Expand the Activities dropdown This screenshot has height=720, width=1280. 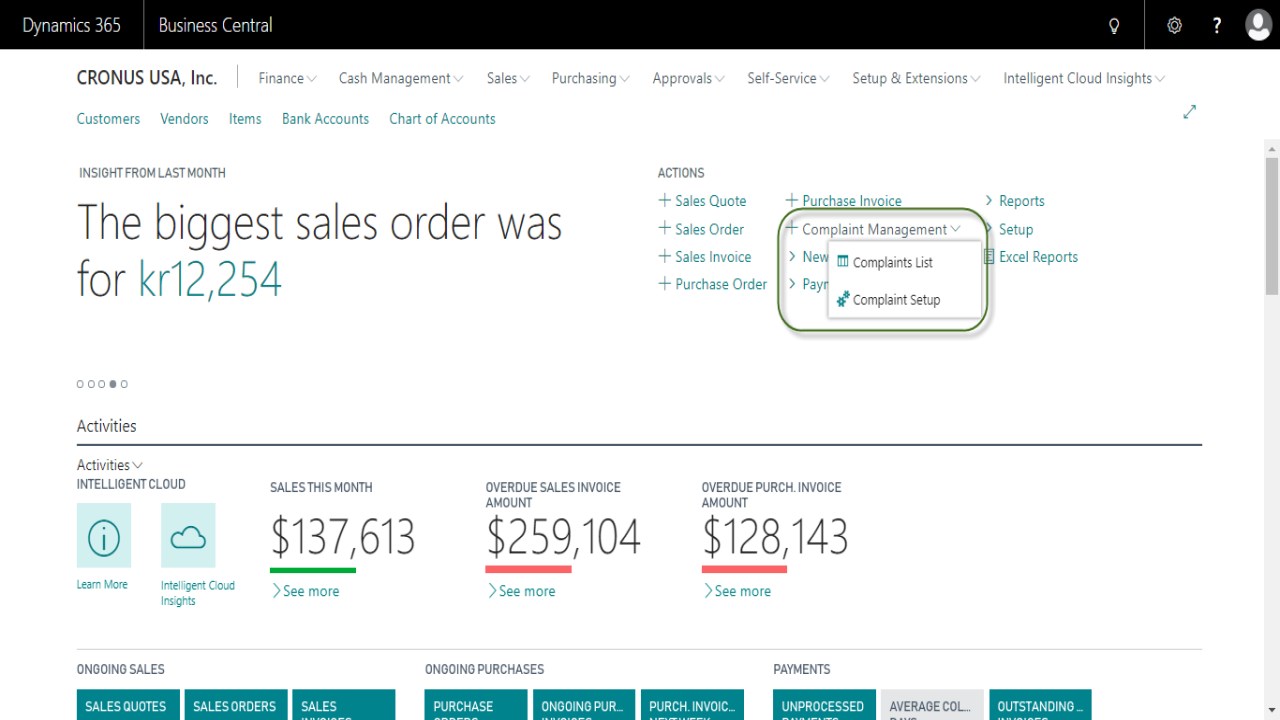[x=110, y=465]
